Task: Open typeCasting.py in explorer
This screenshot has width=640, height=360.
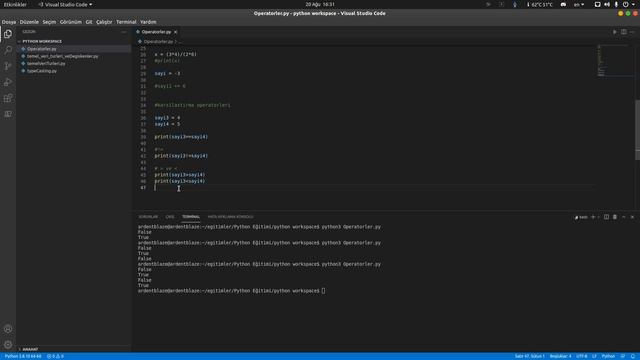Action: (73, 71)
